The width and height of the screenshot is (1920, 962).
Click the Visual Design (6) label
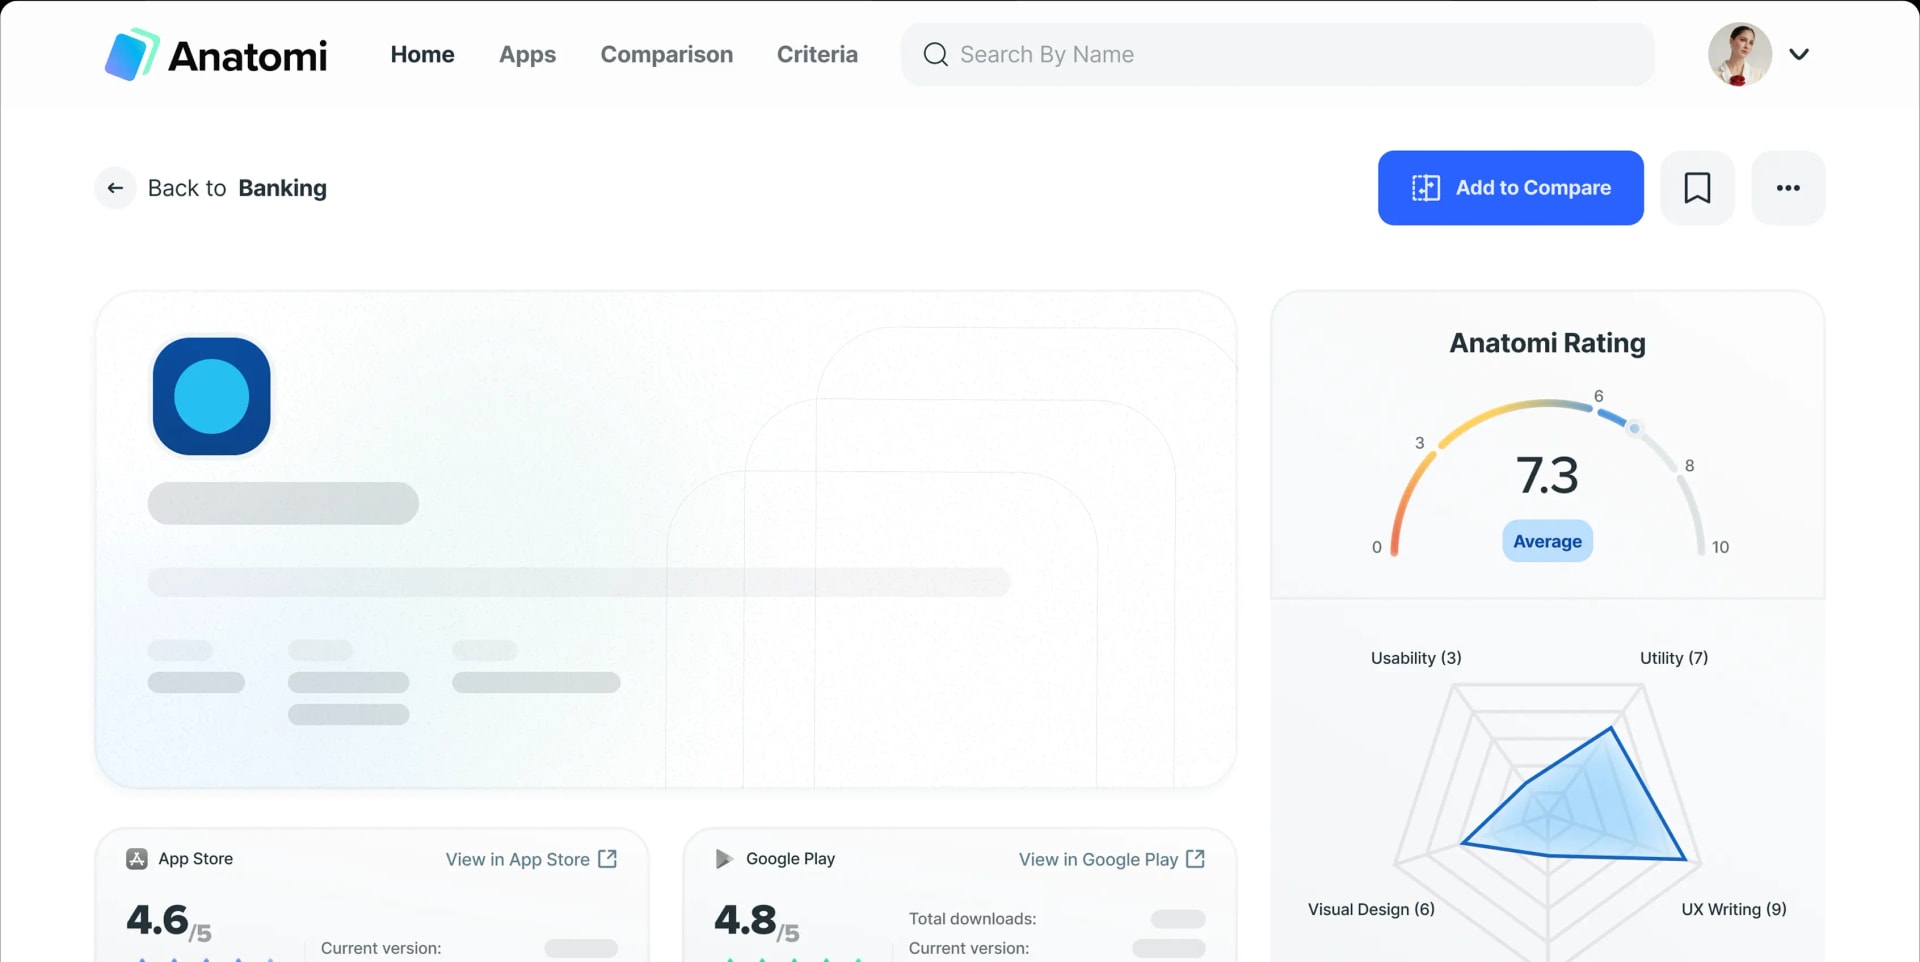tap(1371, 909)
